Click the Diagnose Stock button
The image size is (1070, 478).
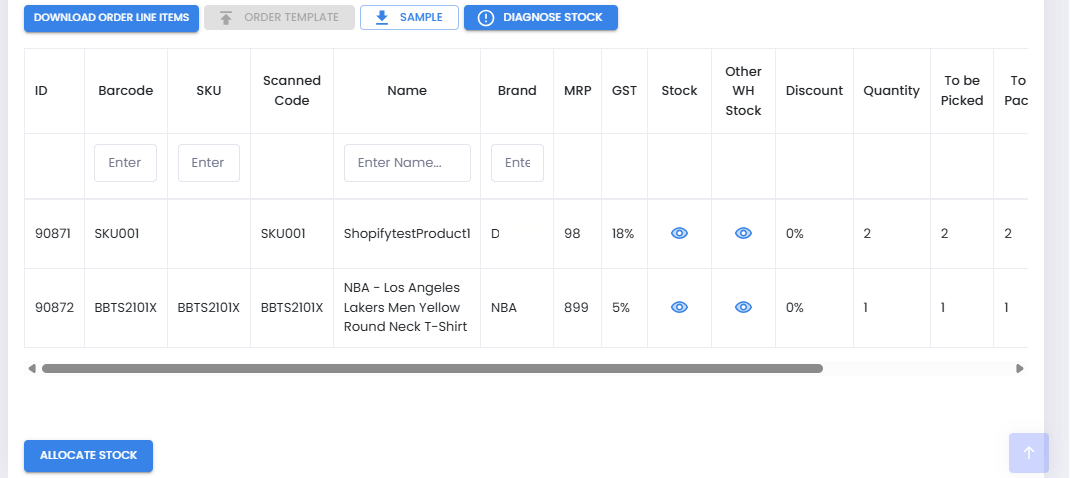[540, 18]
